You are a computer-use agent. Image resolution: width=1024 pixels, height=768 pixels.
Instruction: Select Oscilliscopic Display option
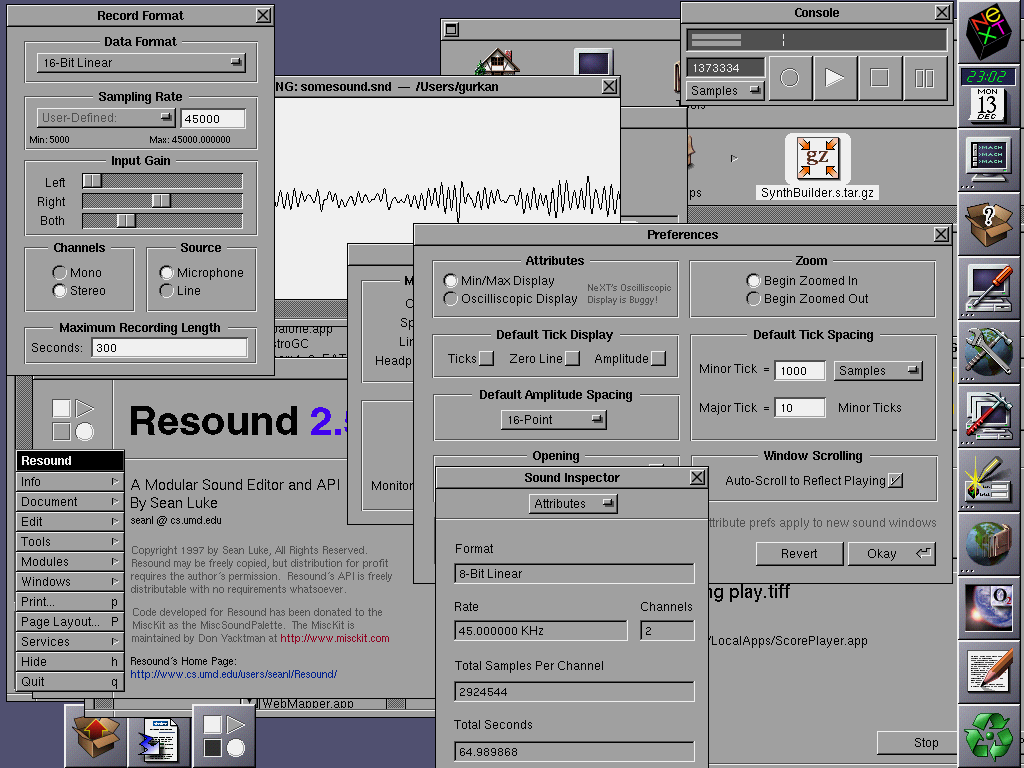[451, 299]
